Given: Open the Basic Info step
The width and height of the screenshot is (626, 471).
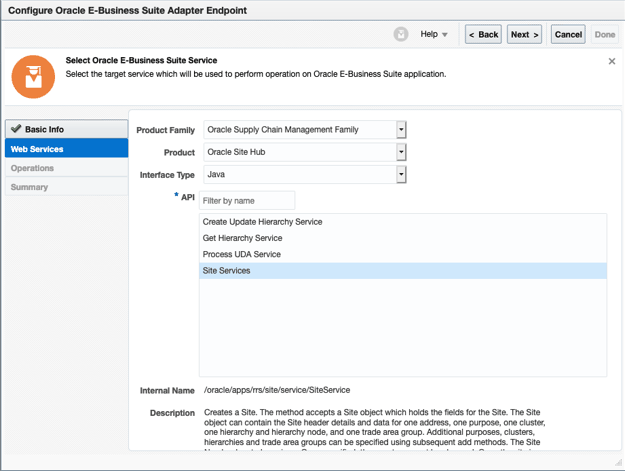Looking at the screenshot, I should click(44, 129).
